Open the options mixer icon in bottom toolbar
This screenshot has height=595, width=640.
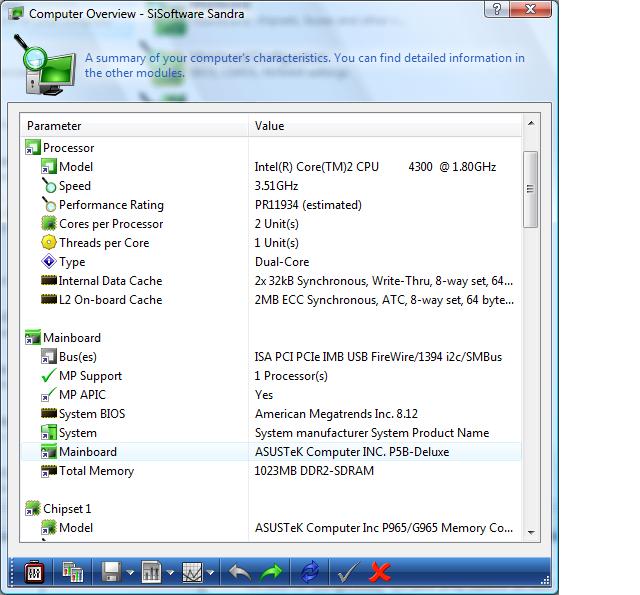[x=34, y=572]
